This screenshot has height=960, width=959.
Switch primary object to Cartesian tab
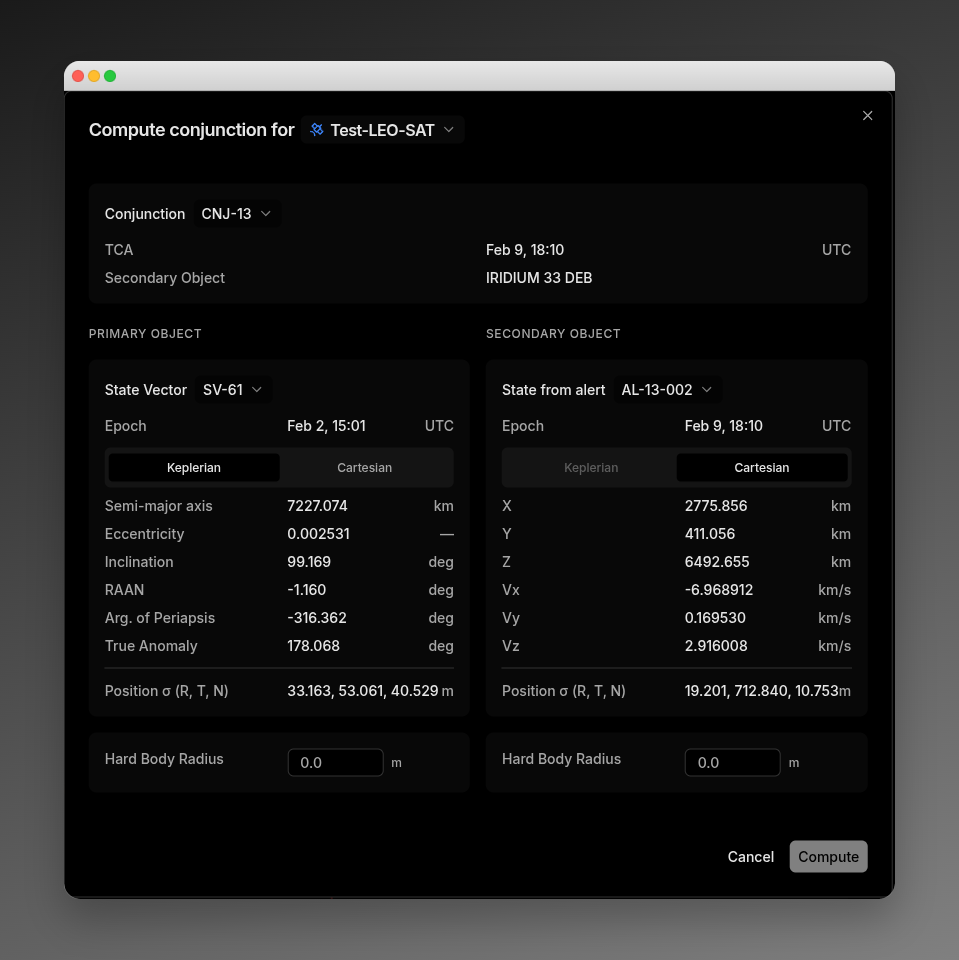[364, 468]
